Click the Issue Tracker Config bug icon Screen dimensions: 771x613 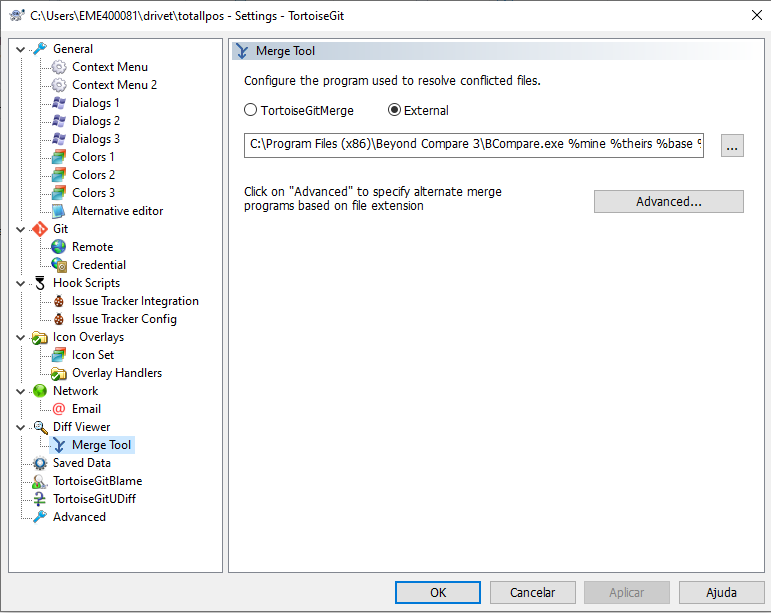[59, 319]
